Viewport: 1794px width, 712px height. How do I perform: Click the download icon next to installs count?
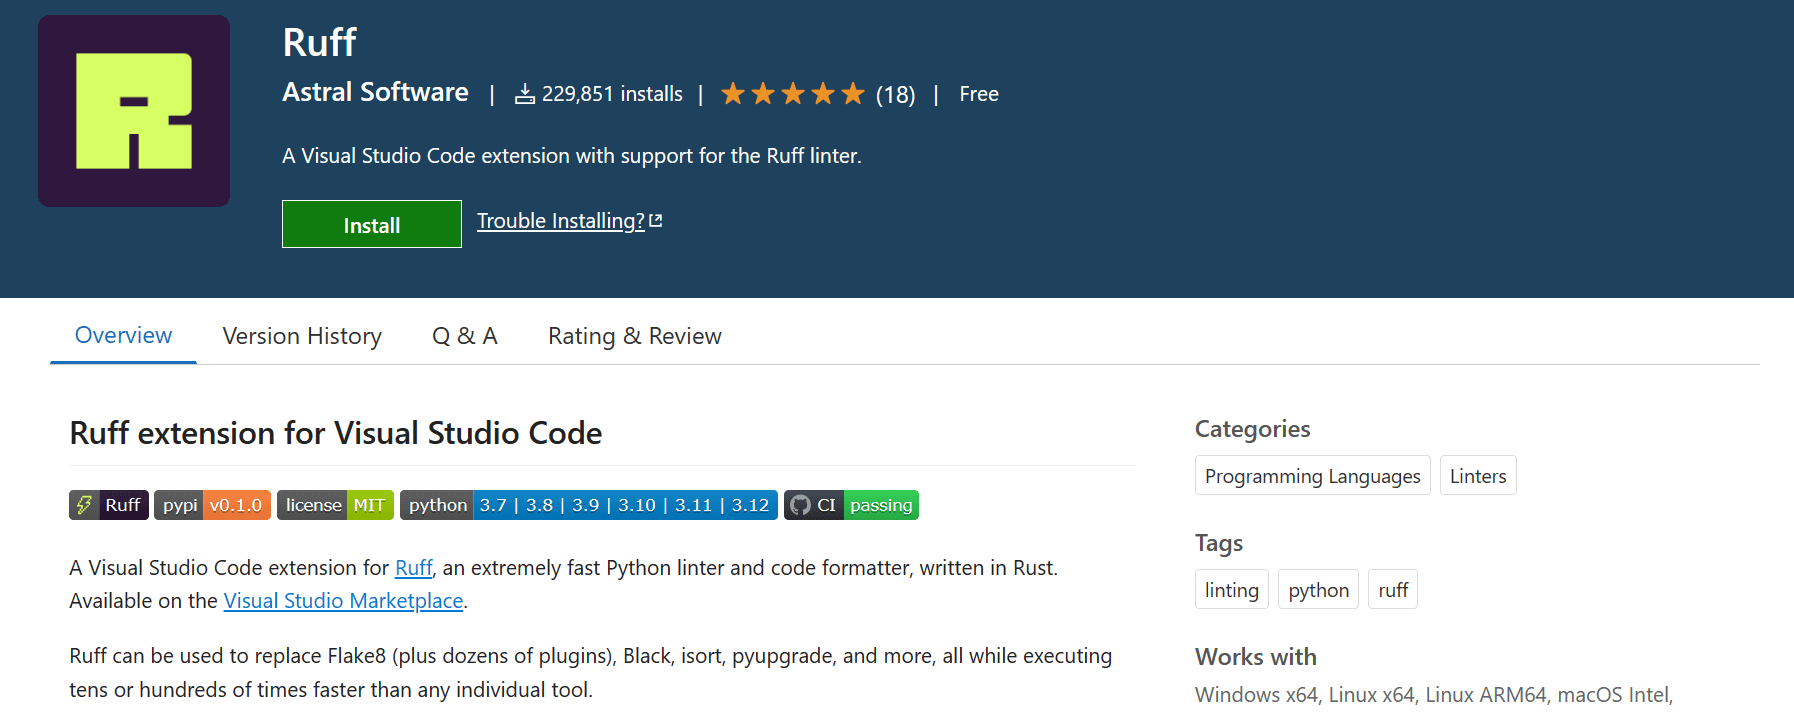[525, 94]
